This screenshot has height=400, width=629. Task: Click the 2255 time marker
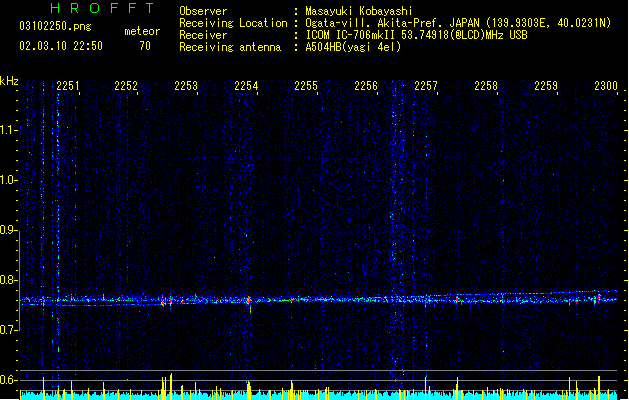pos(306,86)
